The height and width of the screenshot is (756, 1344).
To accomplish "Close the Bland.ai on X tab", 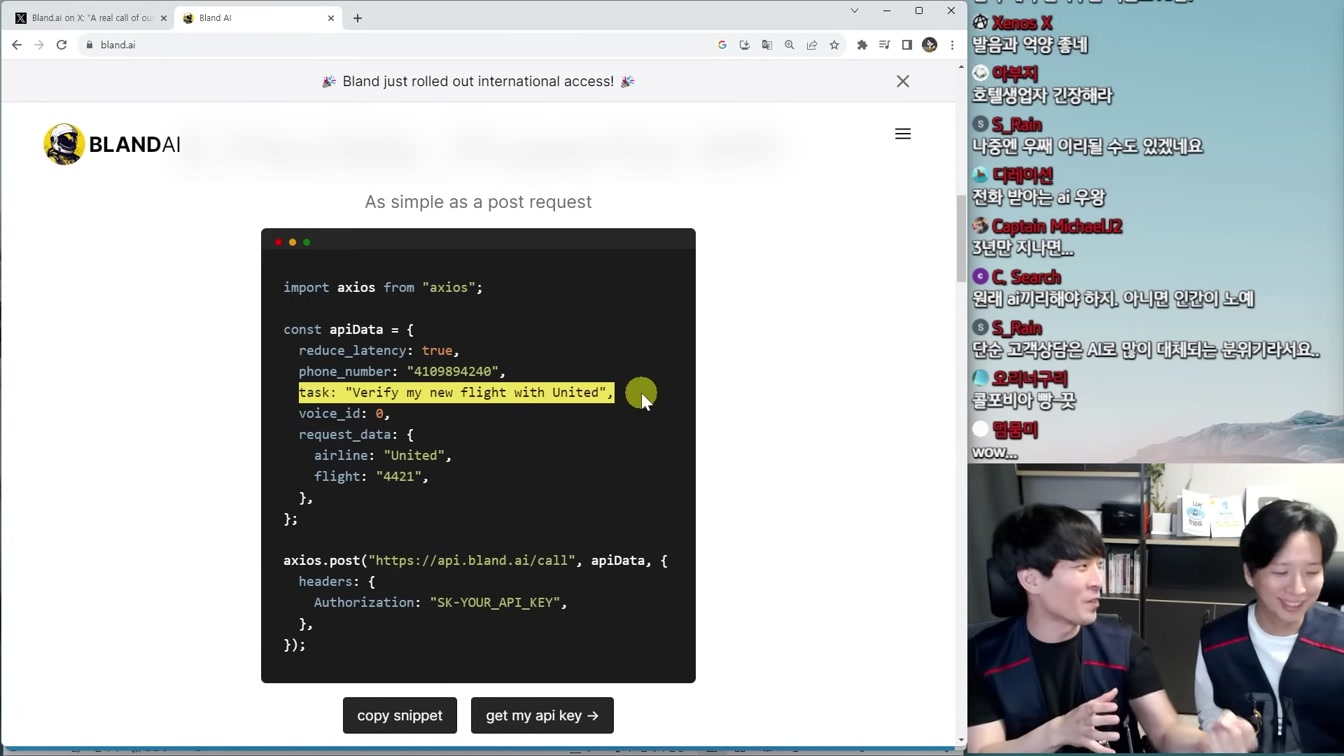I will [x=164, y=18].
